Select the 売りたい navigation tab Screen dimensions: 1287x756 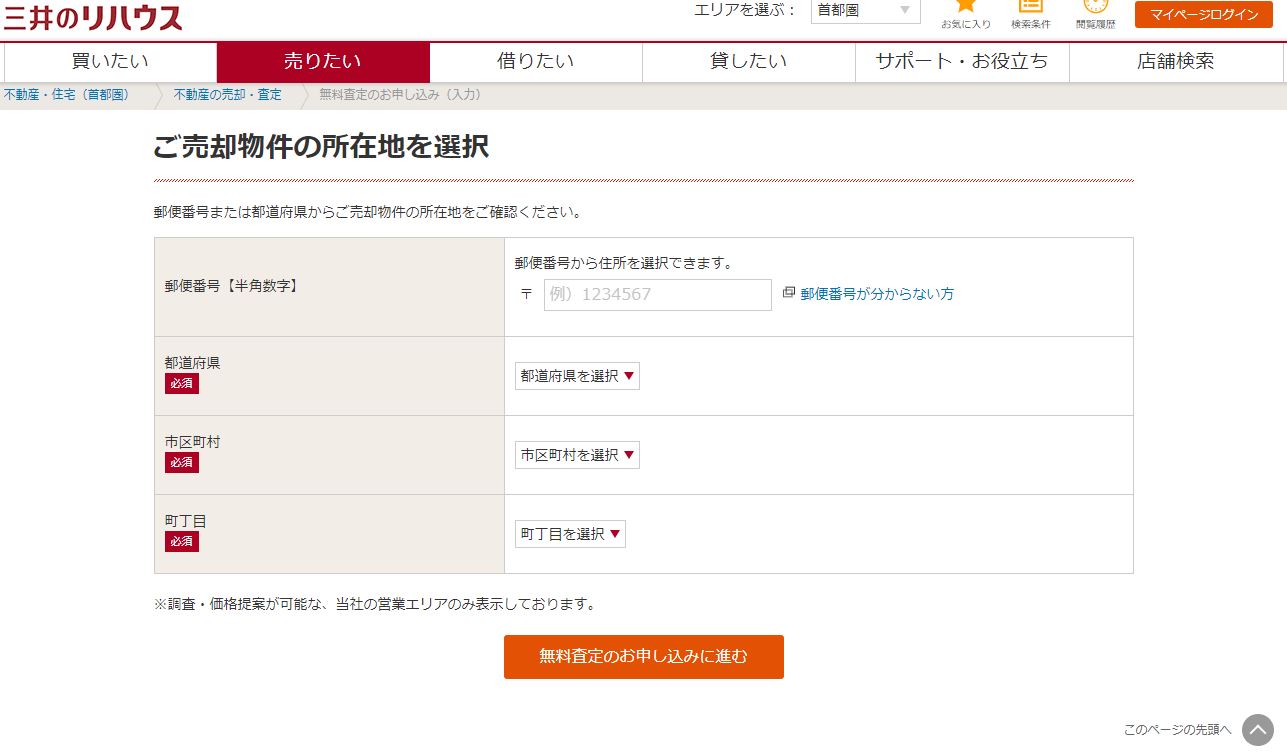[323, 61]
